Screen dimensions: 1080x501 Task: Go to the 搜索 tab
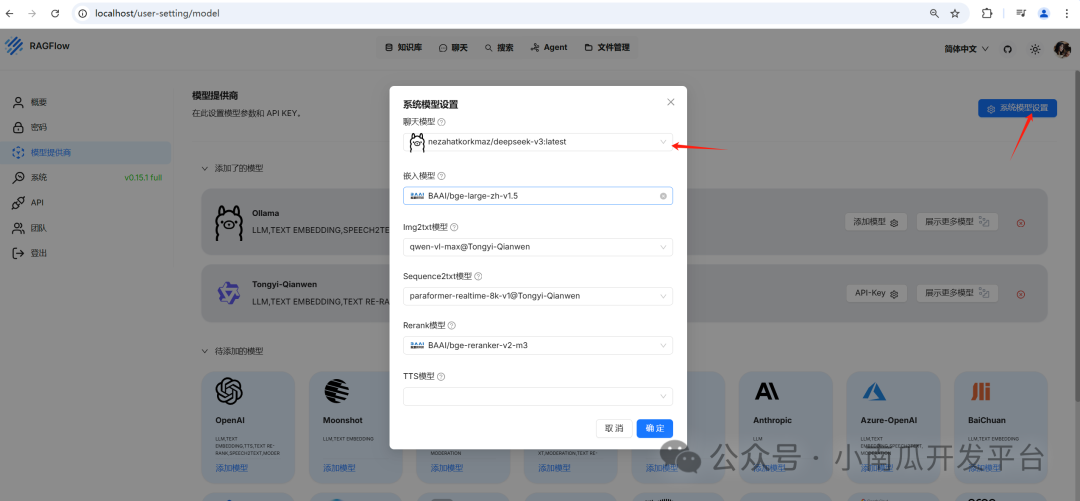click(x=499, y=48)
